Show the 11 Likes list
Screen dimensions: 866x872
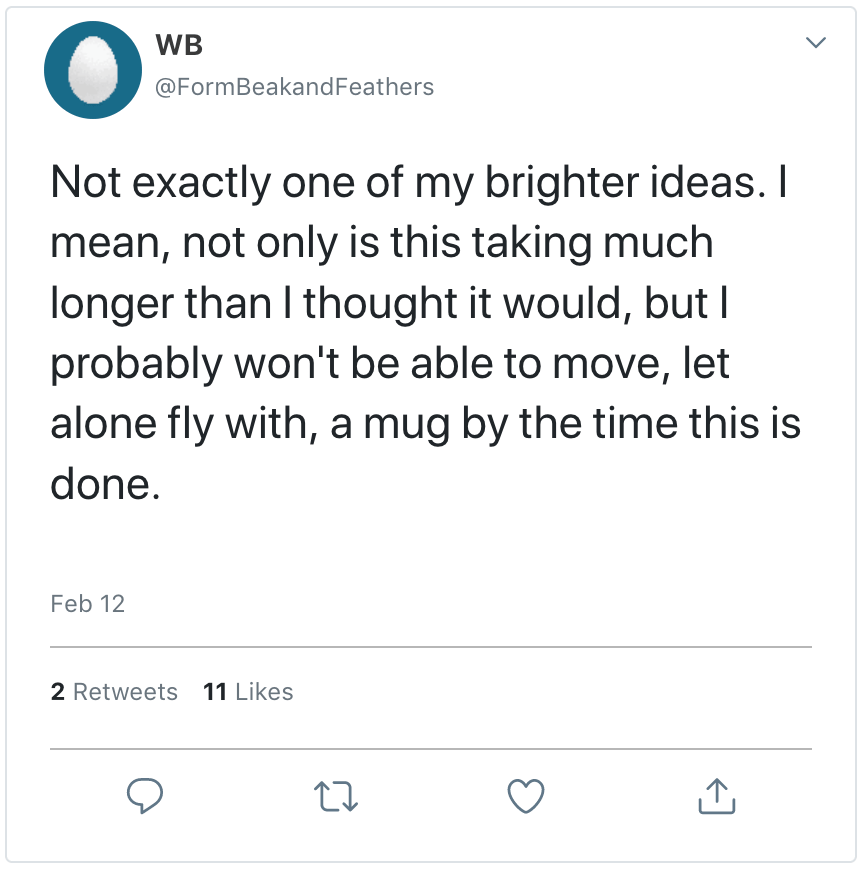(x=248, y=692)
